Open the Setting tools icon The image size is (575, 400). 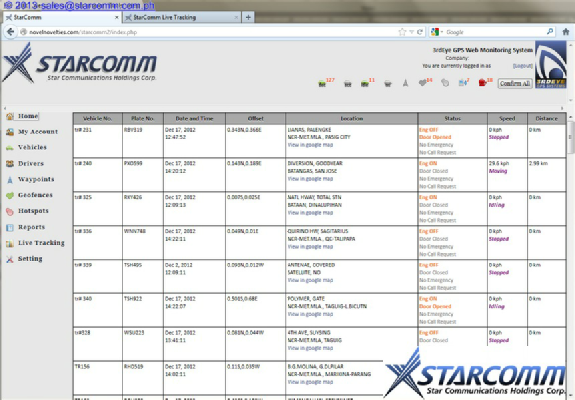tap(10, 259)
